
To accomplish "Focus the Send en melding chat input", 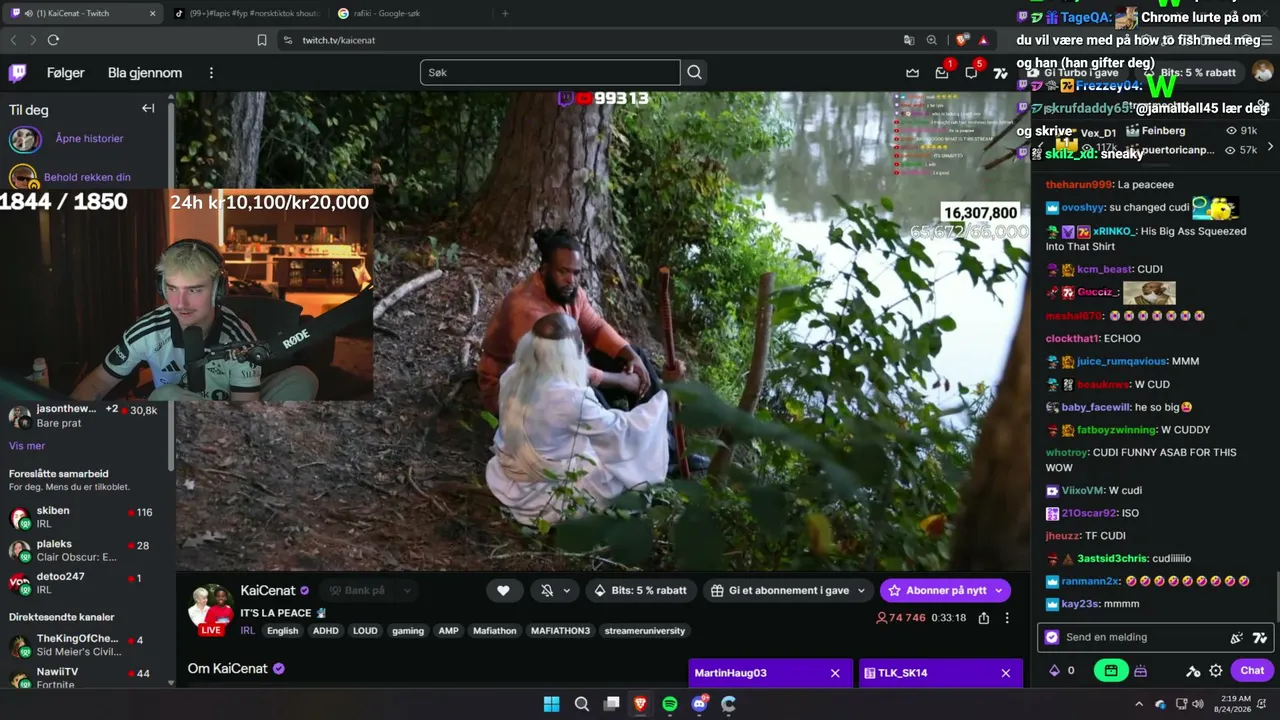I will click(1140, 637).
